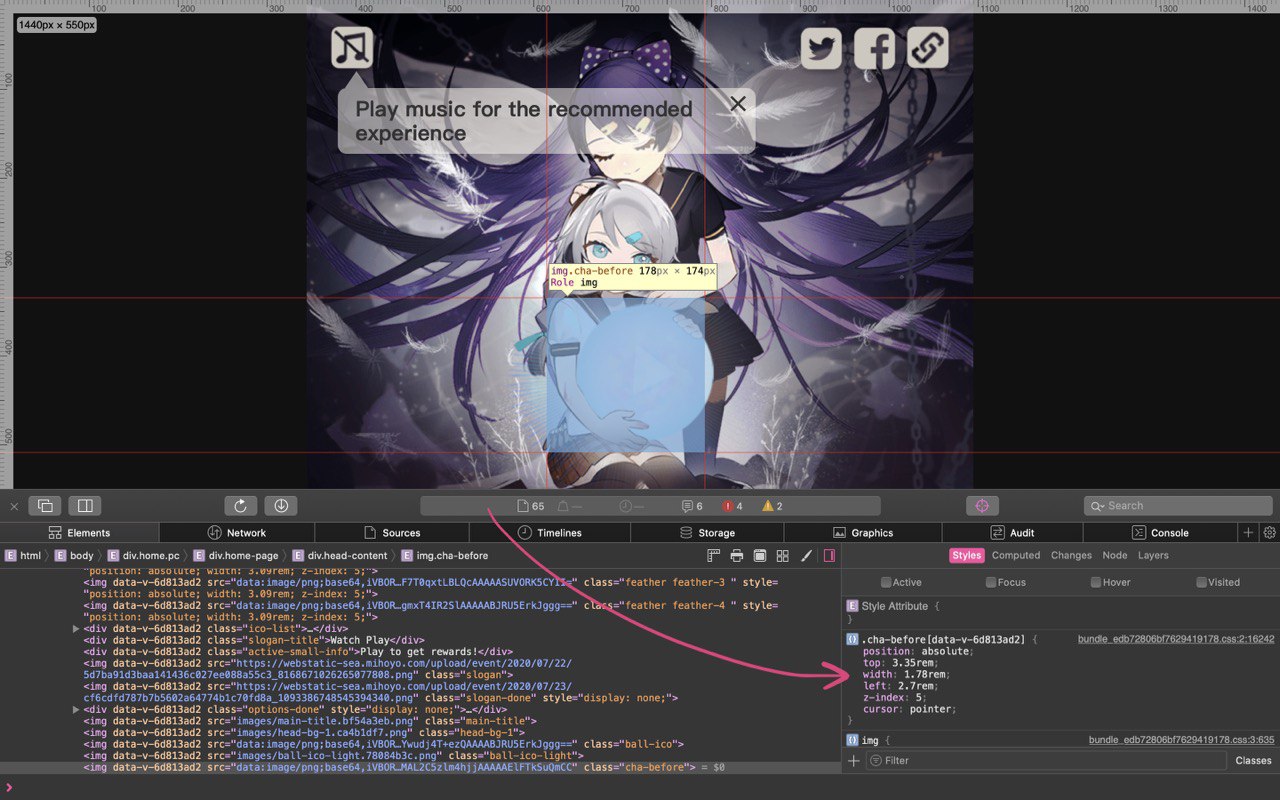Focus the styles Filter field
This screenshot has width=1280, height=800.
pos(1045,761)
